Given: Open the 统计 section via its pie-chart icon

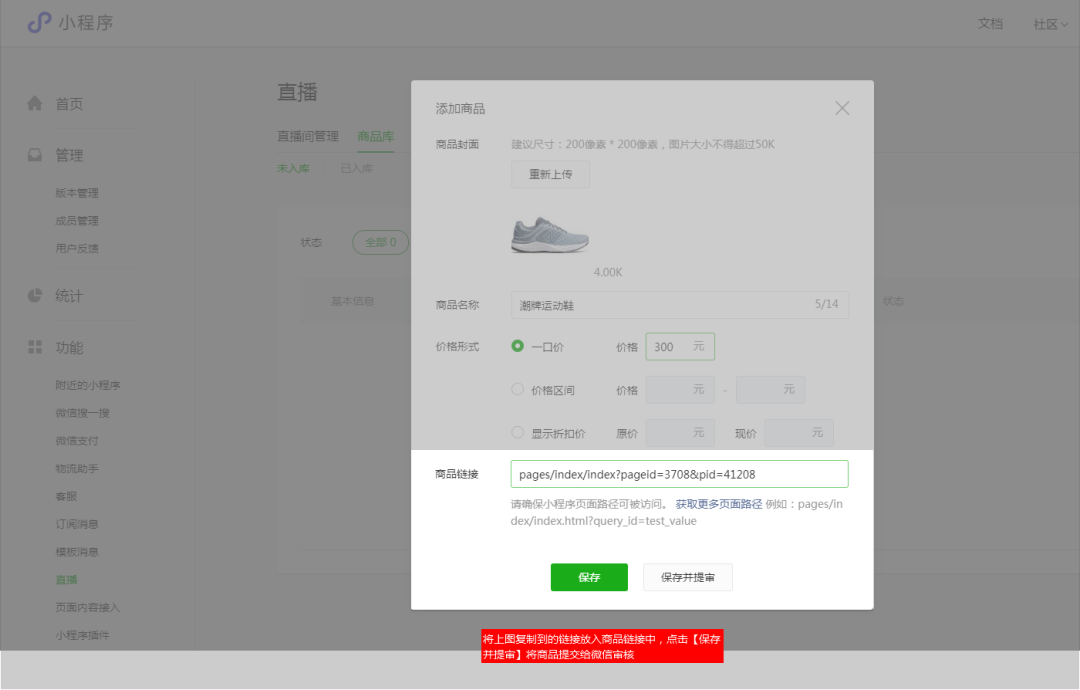Looking at the screenshot, I should (x=36, y=295).
